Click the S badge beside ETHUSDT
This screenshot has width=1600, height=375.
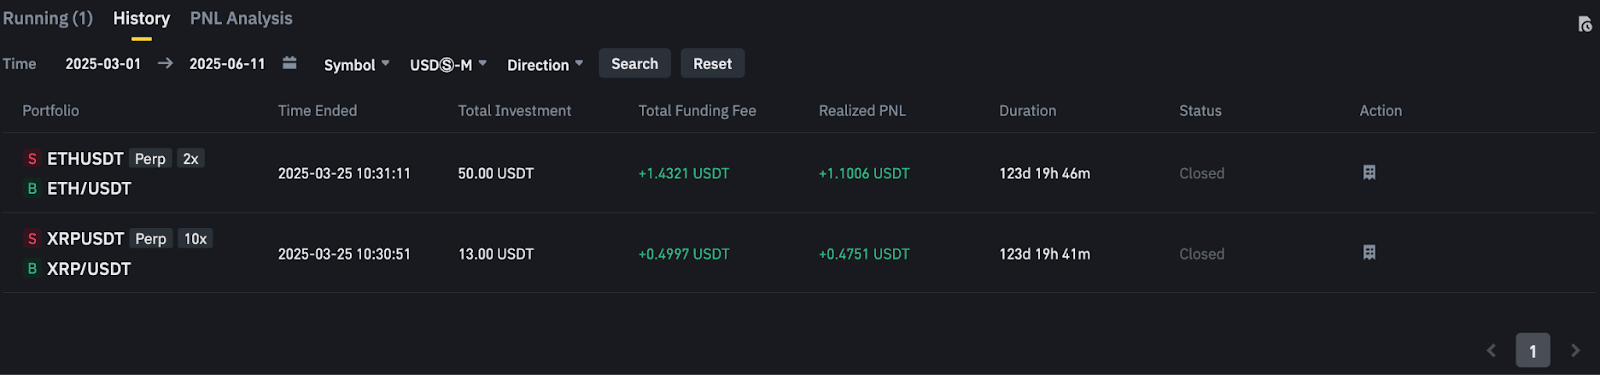[x=32, y=159]
